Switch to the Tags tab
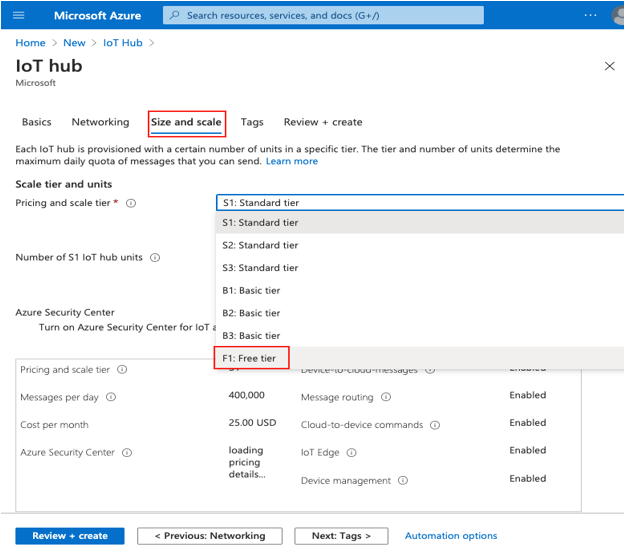The image size is (624, 552). (252, 122)
